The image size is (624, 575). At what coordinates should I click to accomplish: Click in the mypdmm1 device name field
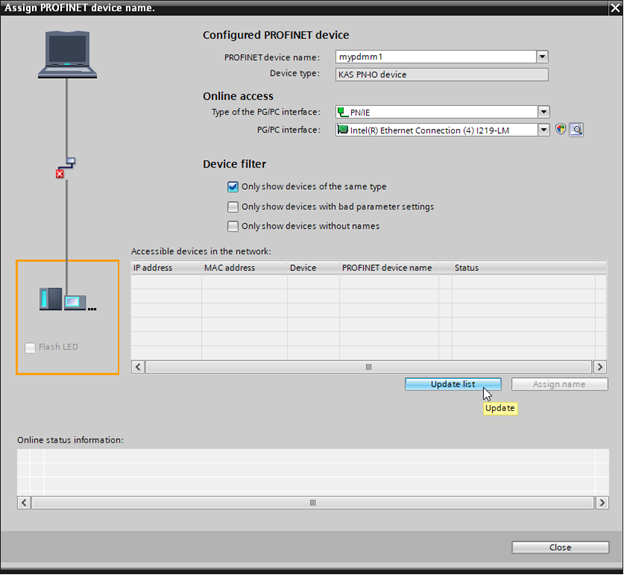(x=436, y=57)
